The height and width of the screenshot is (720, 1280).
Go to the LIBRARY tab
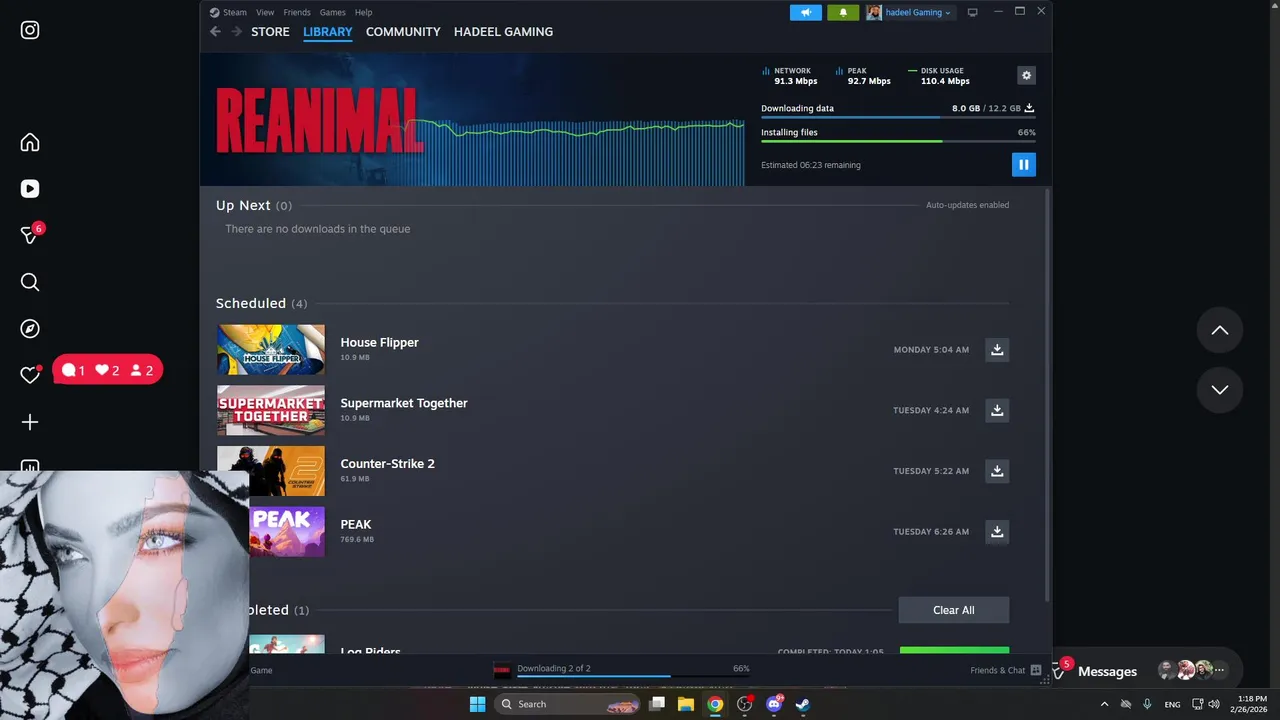pos(328,32)
